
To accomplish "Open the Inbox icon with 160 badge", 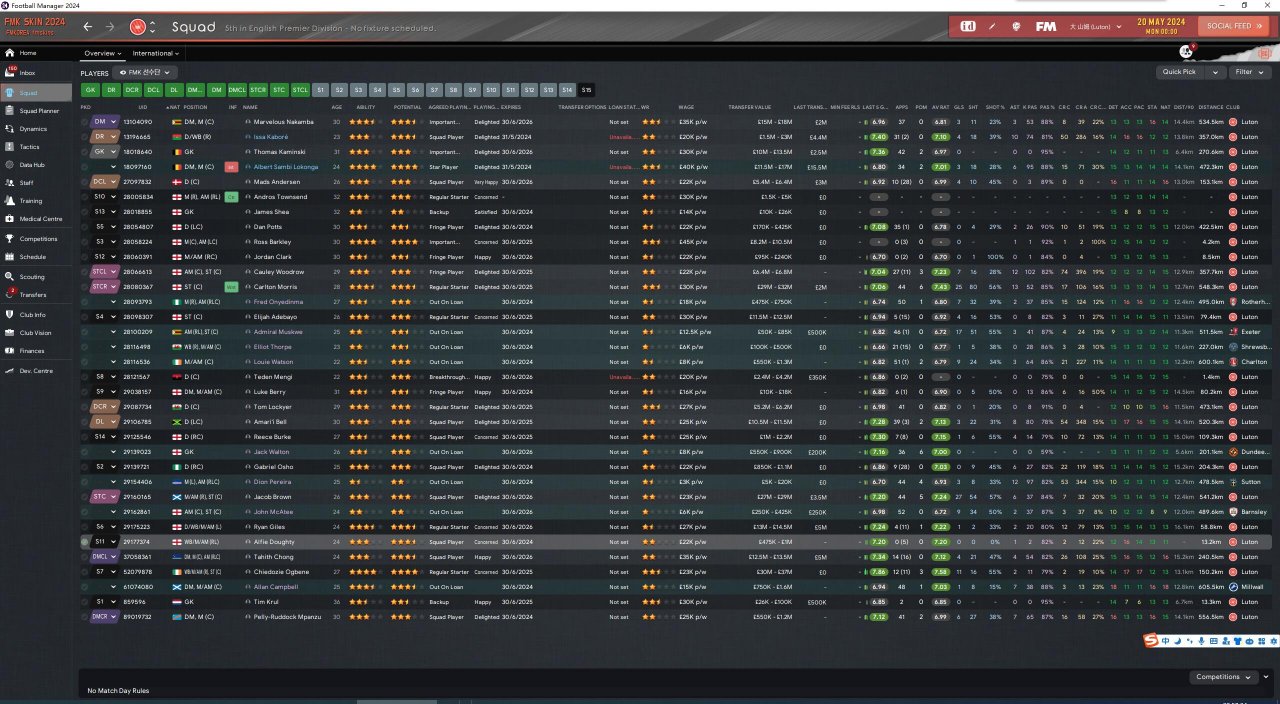I will [x=10, y=73].
